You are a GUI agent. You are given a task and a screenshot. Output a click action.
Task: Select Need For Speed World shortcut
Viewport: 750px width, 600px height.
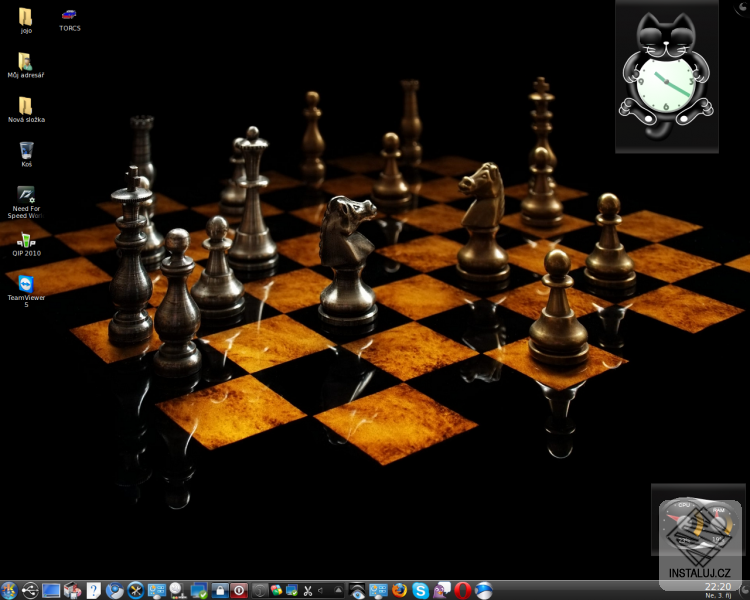tap(26, 202)
